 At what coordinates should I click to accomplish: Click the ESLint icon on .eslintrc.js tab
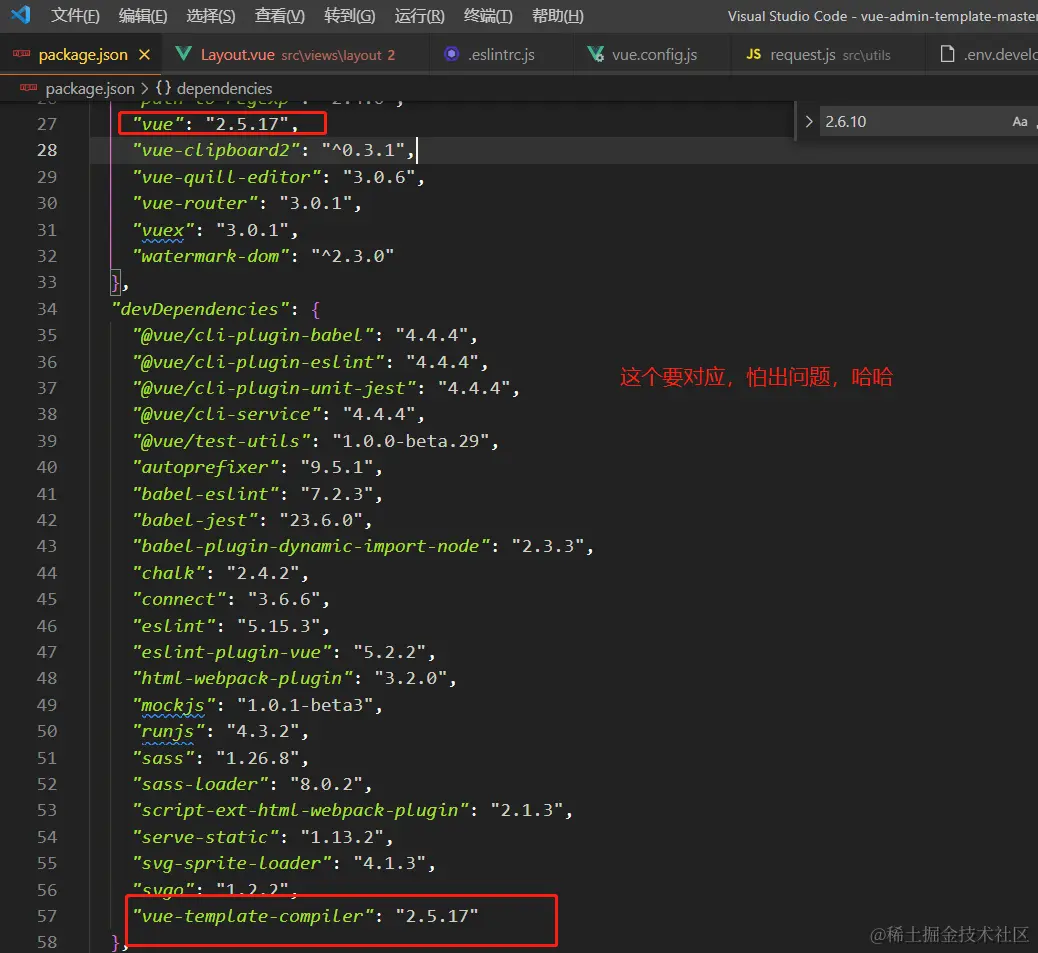click(x=451, y=54)
